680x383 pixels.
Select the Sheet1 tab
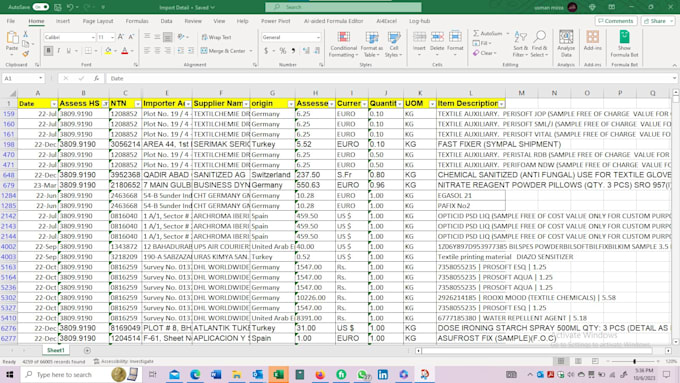tap(56, 350)
